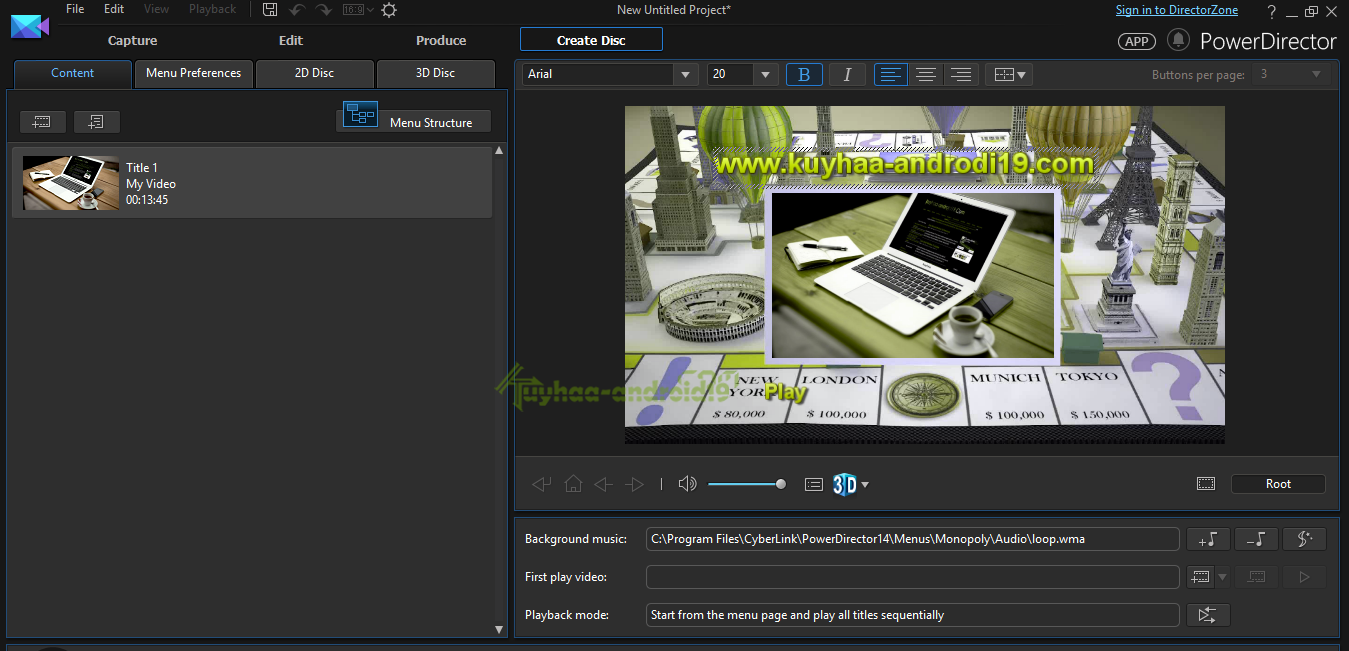Screen dimensions: 1349x651
Task: Click the save project icon
Action: point(270,10)
